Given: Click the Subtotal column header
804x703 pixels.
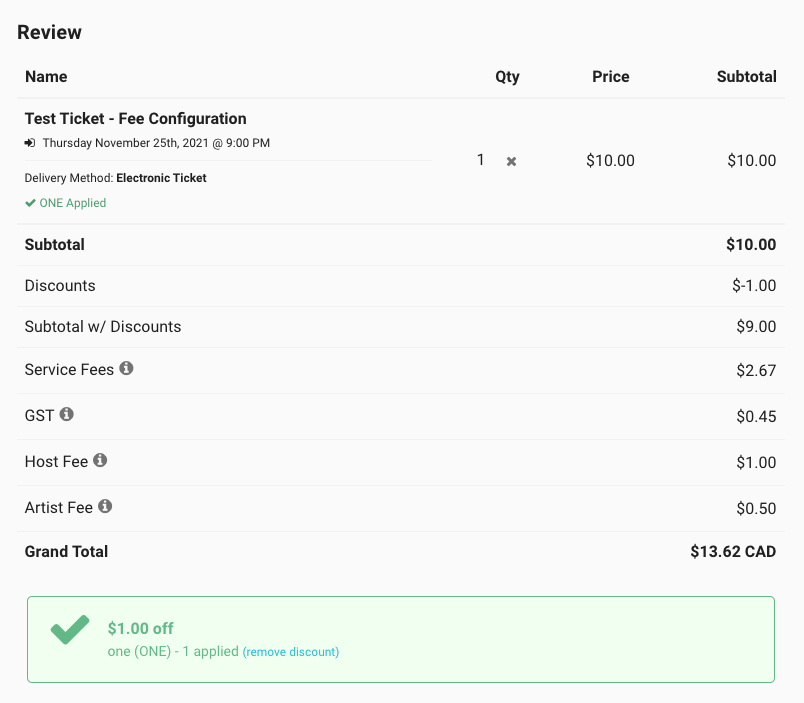Looking at the screenshot, I should 747,76.
